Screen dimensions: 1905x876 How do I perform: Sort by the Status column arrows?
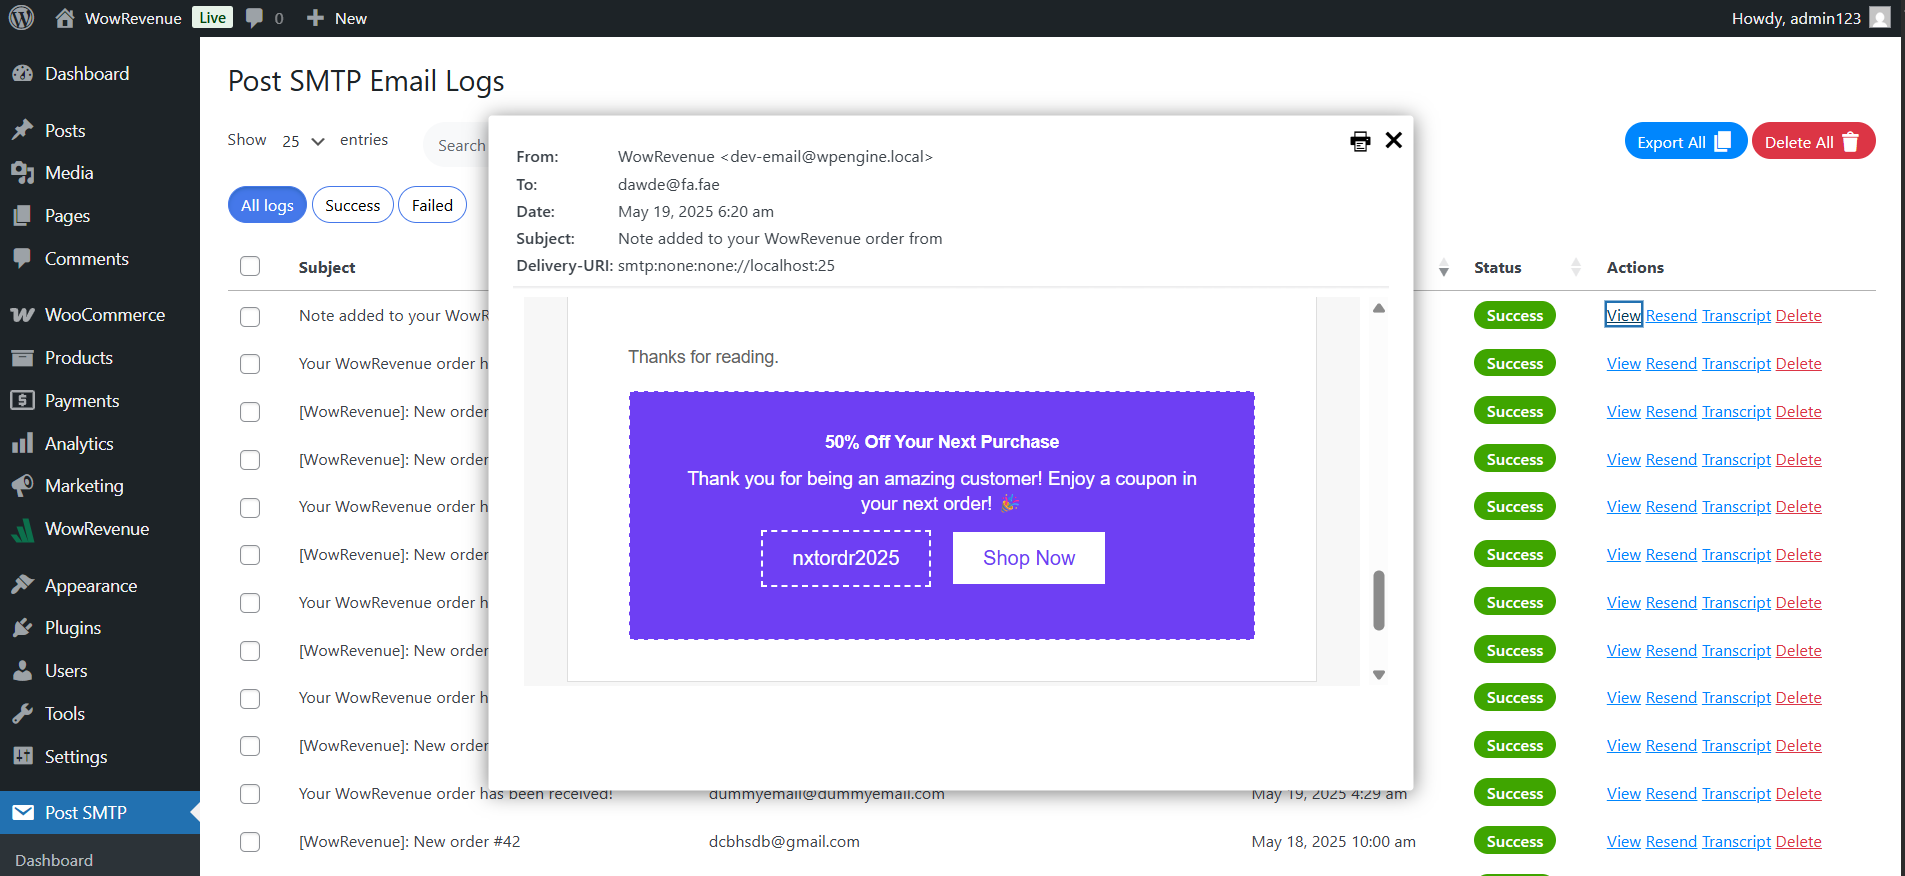click(1576, 267)
